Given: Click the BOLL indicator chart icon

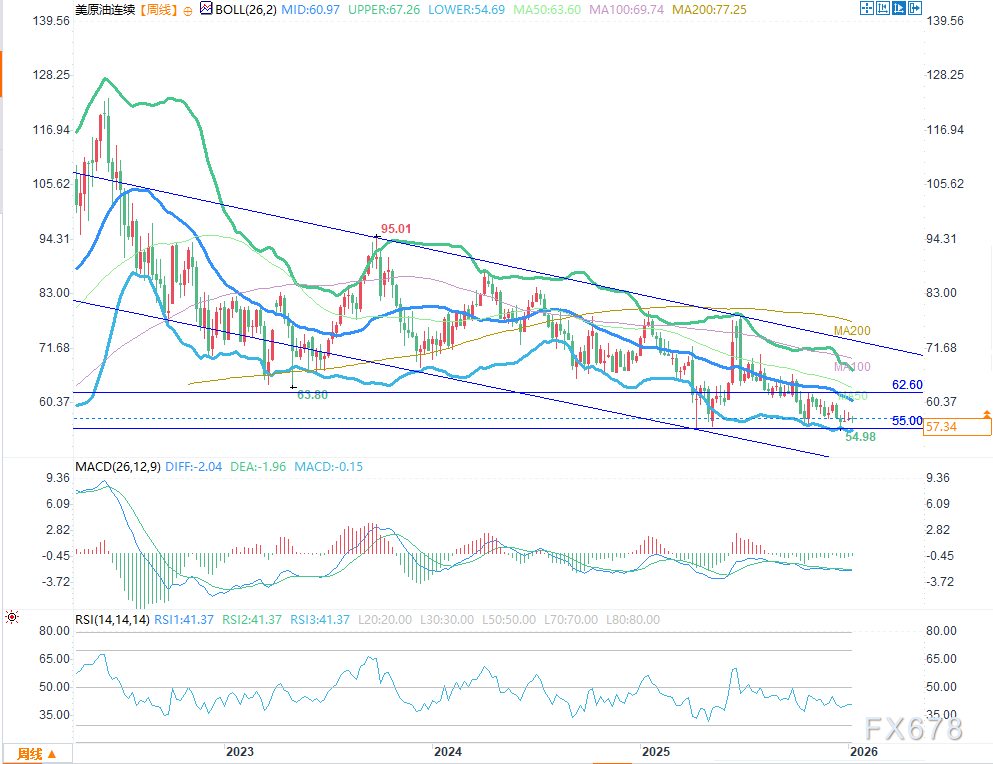Looking at the screenshot, I should click(206, 8).
